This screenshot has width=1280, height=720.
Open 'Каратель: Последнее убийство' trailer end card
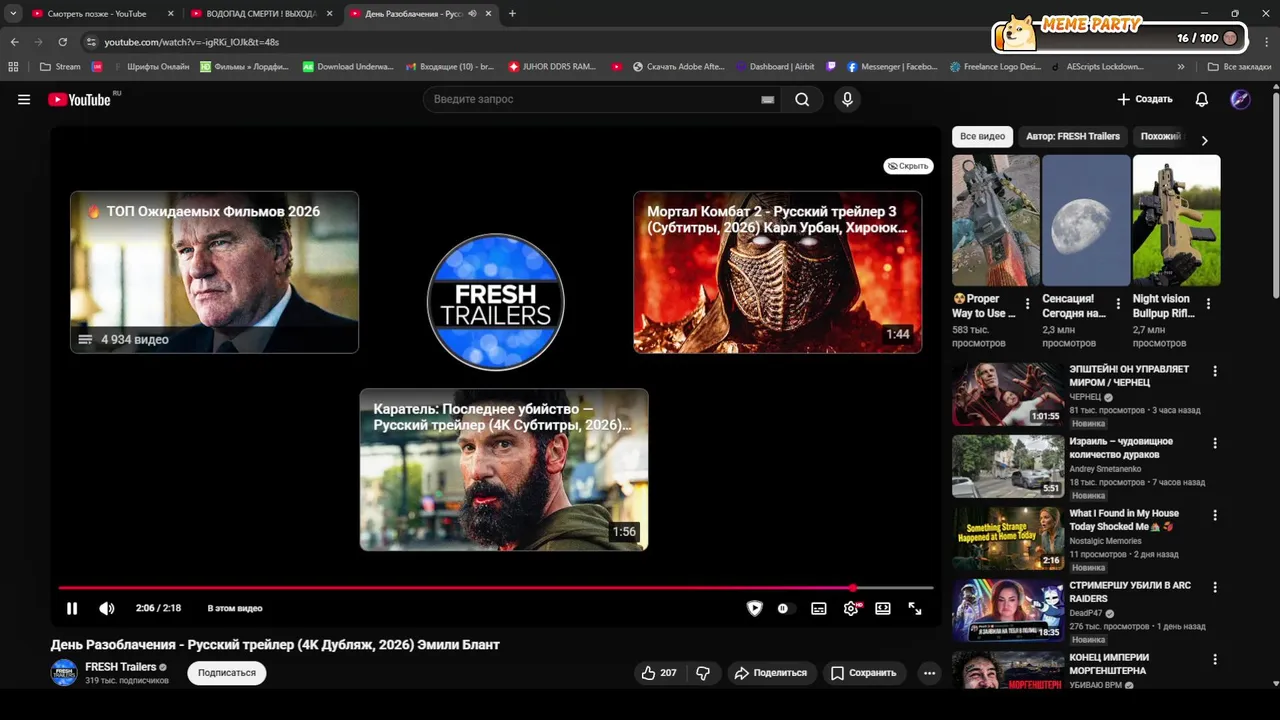504,469
